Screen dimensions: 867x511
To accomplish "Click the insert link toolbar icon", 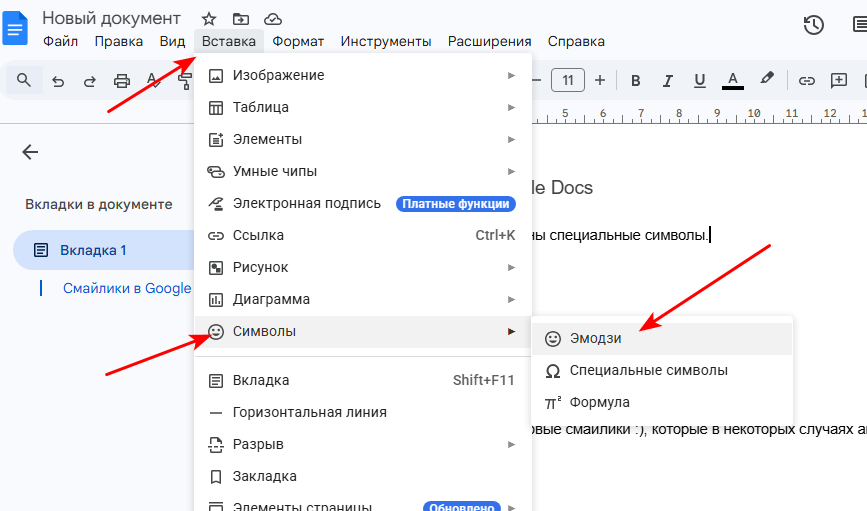I will [x=807, y=81].
